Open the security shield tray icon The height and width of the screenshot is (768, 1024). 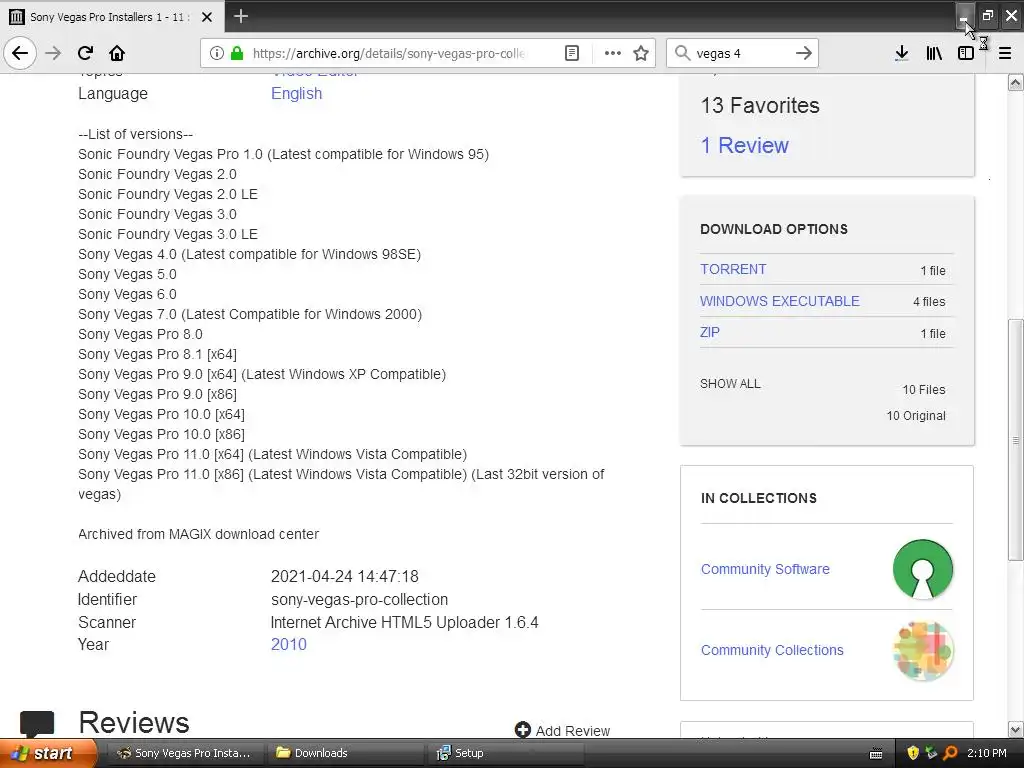[x=912, y=753]
